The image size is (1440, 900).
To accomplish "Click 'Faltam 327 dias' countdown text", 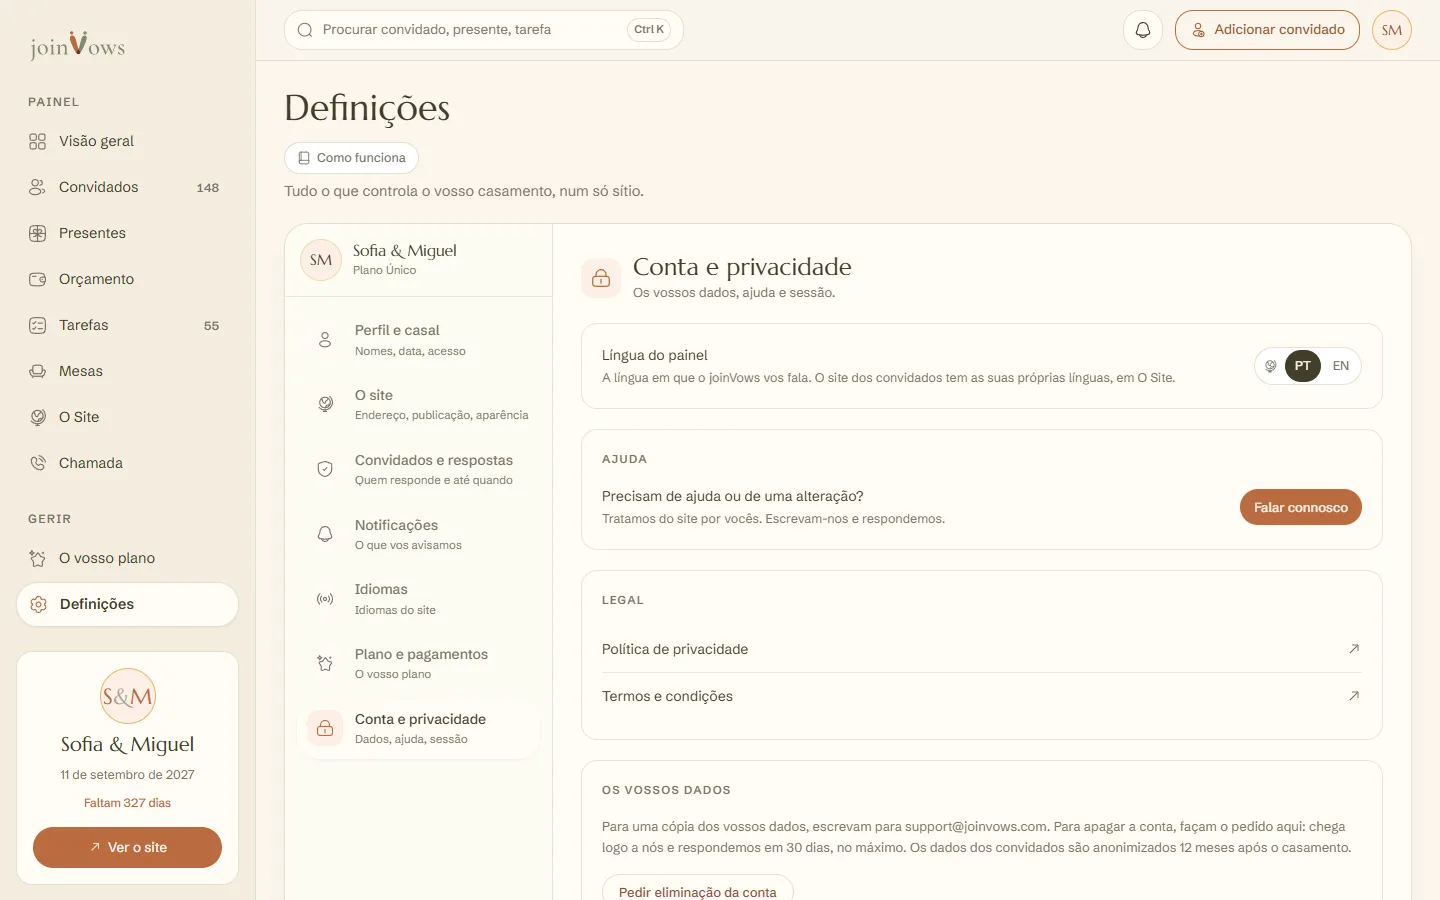I will (x=127, y=803).
